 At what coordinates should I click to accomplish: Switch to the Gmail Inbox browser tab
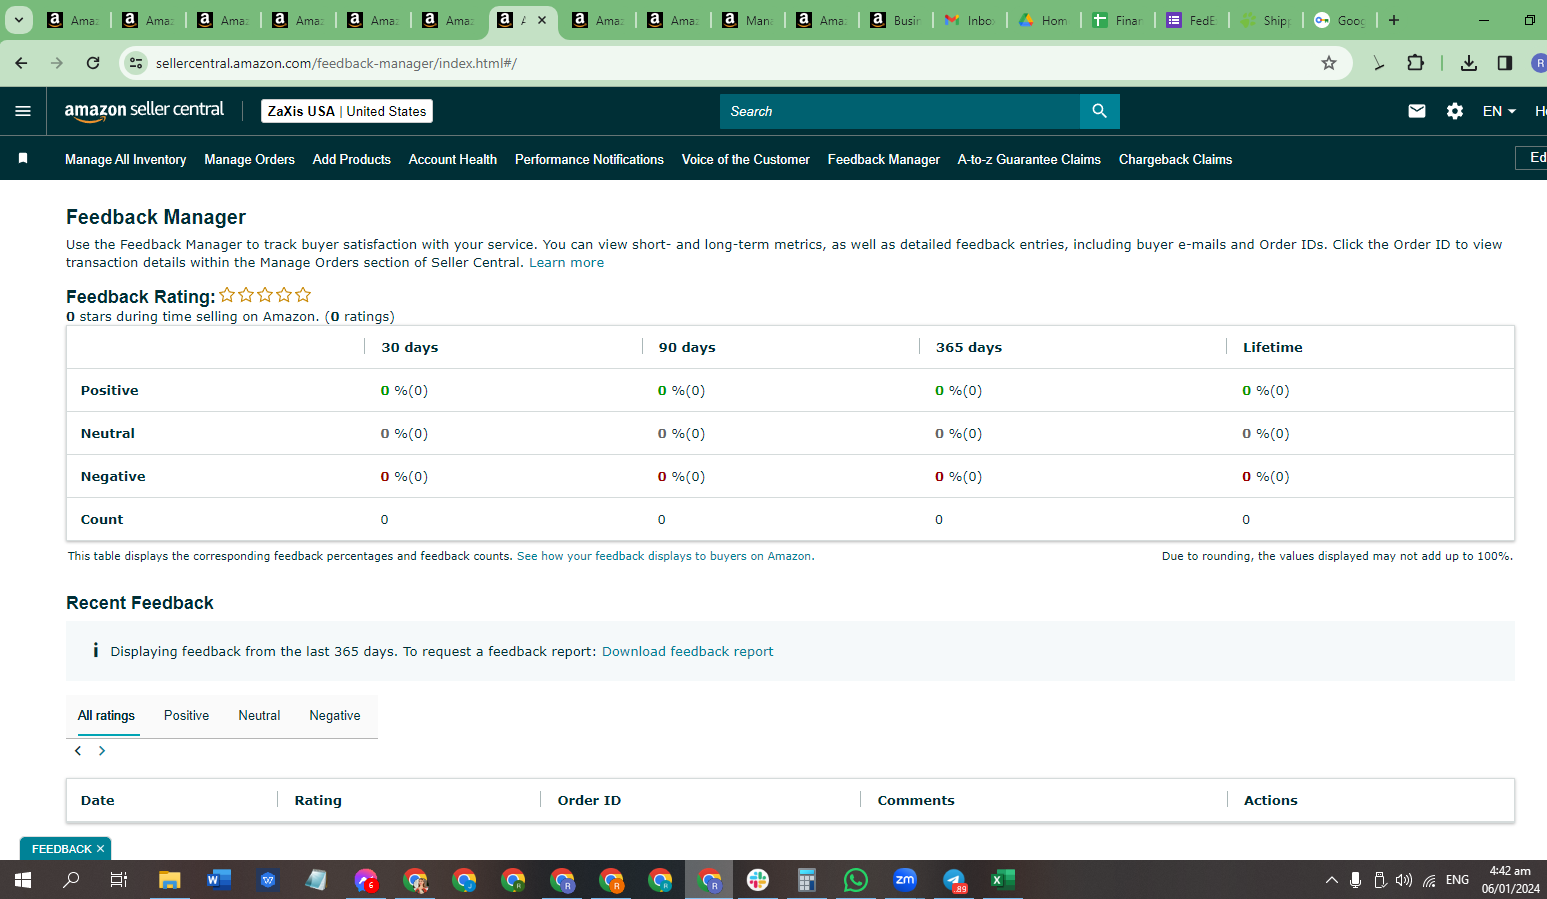click(x=968, y=20)
